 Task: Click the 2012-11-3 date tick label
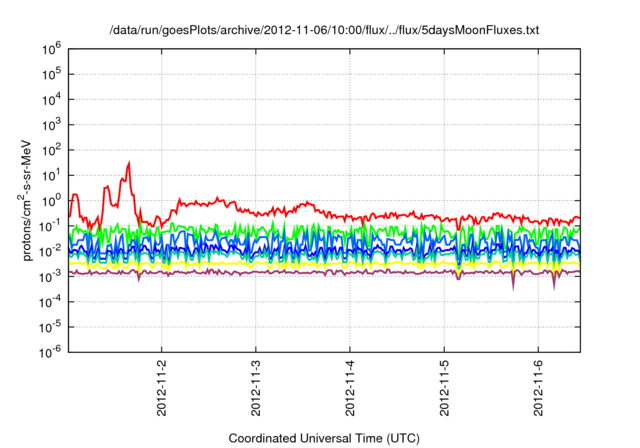pyautogui.click(x=256, y=388)
